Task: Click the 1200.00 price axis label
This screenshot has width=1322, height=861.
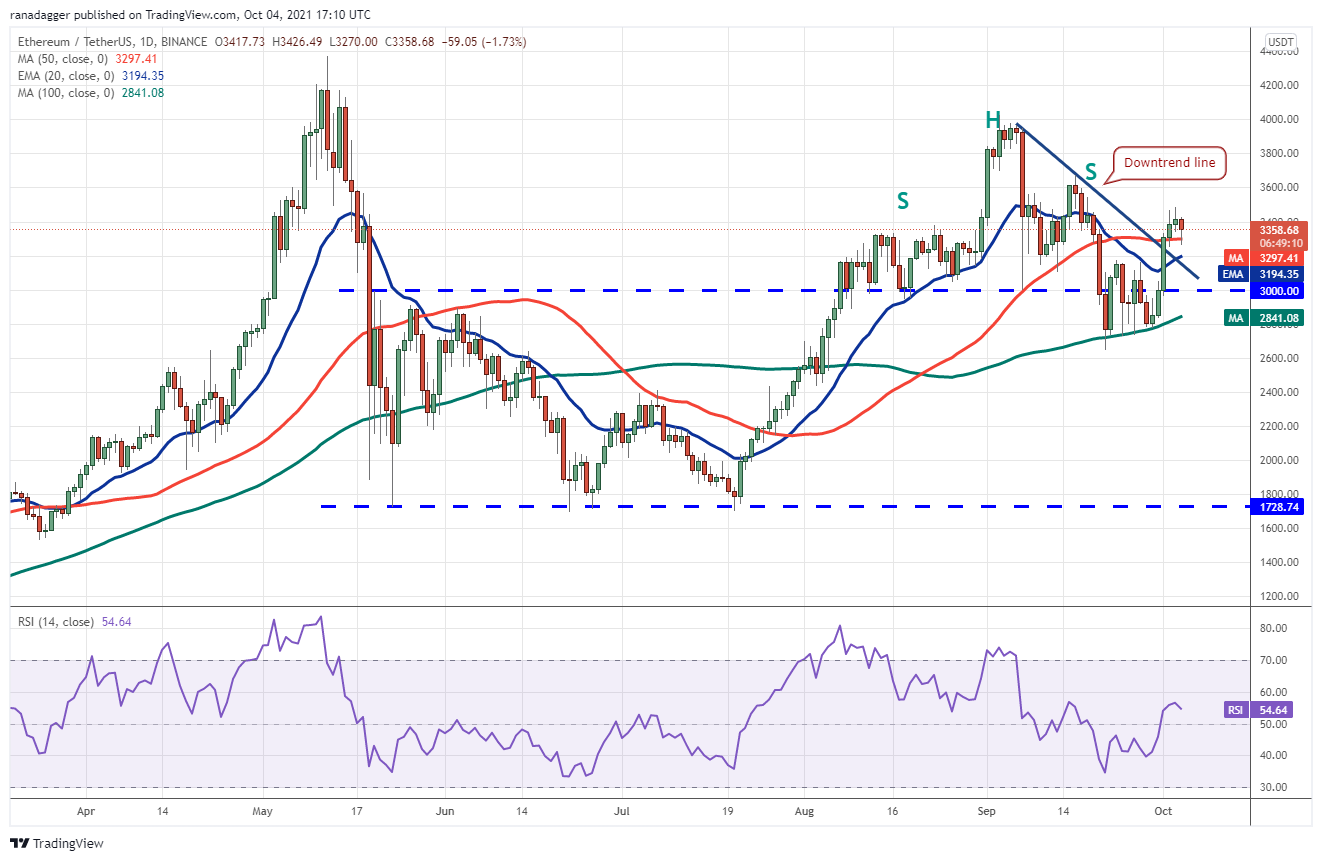Action: (1279, 596)
